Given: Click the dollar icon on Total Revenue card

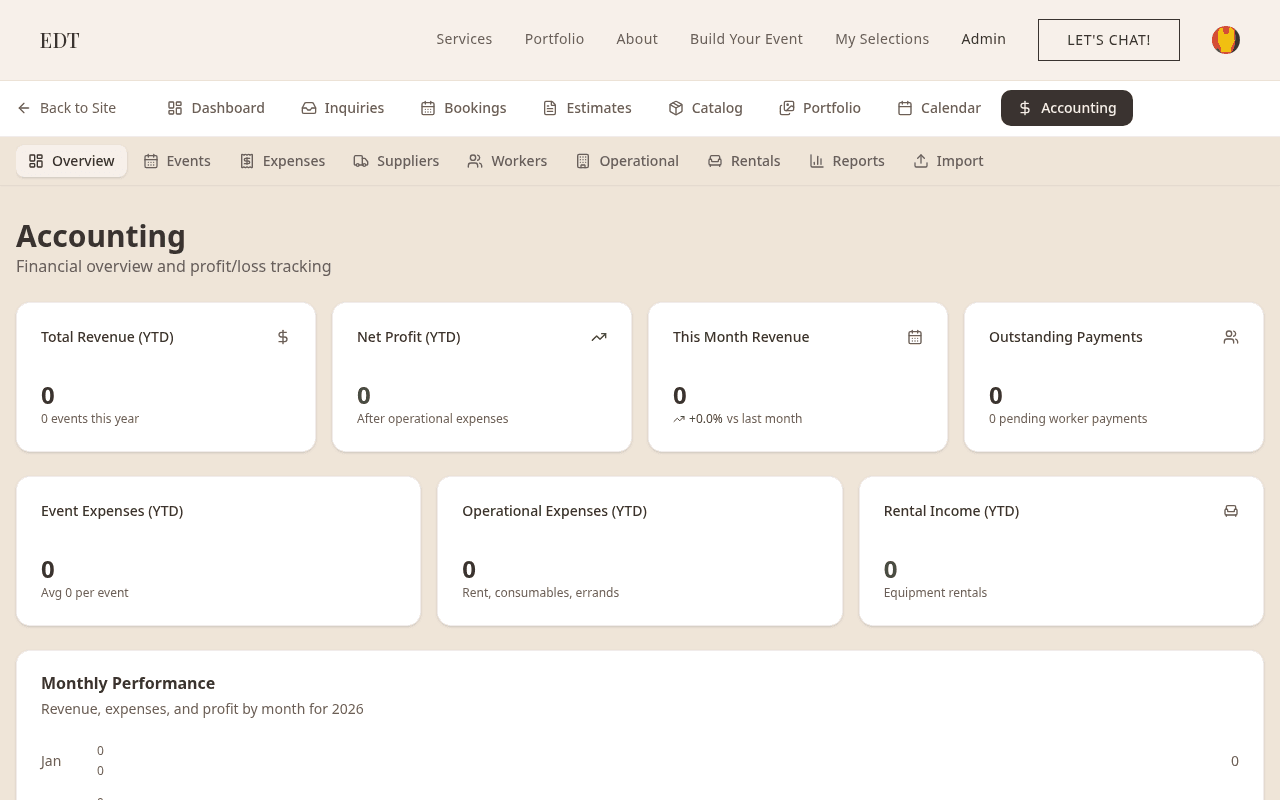Looking at the screenshot, I should pyautogui.click(x=283, y=337).
